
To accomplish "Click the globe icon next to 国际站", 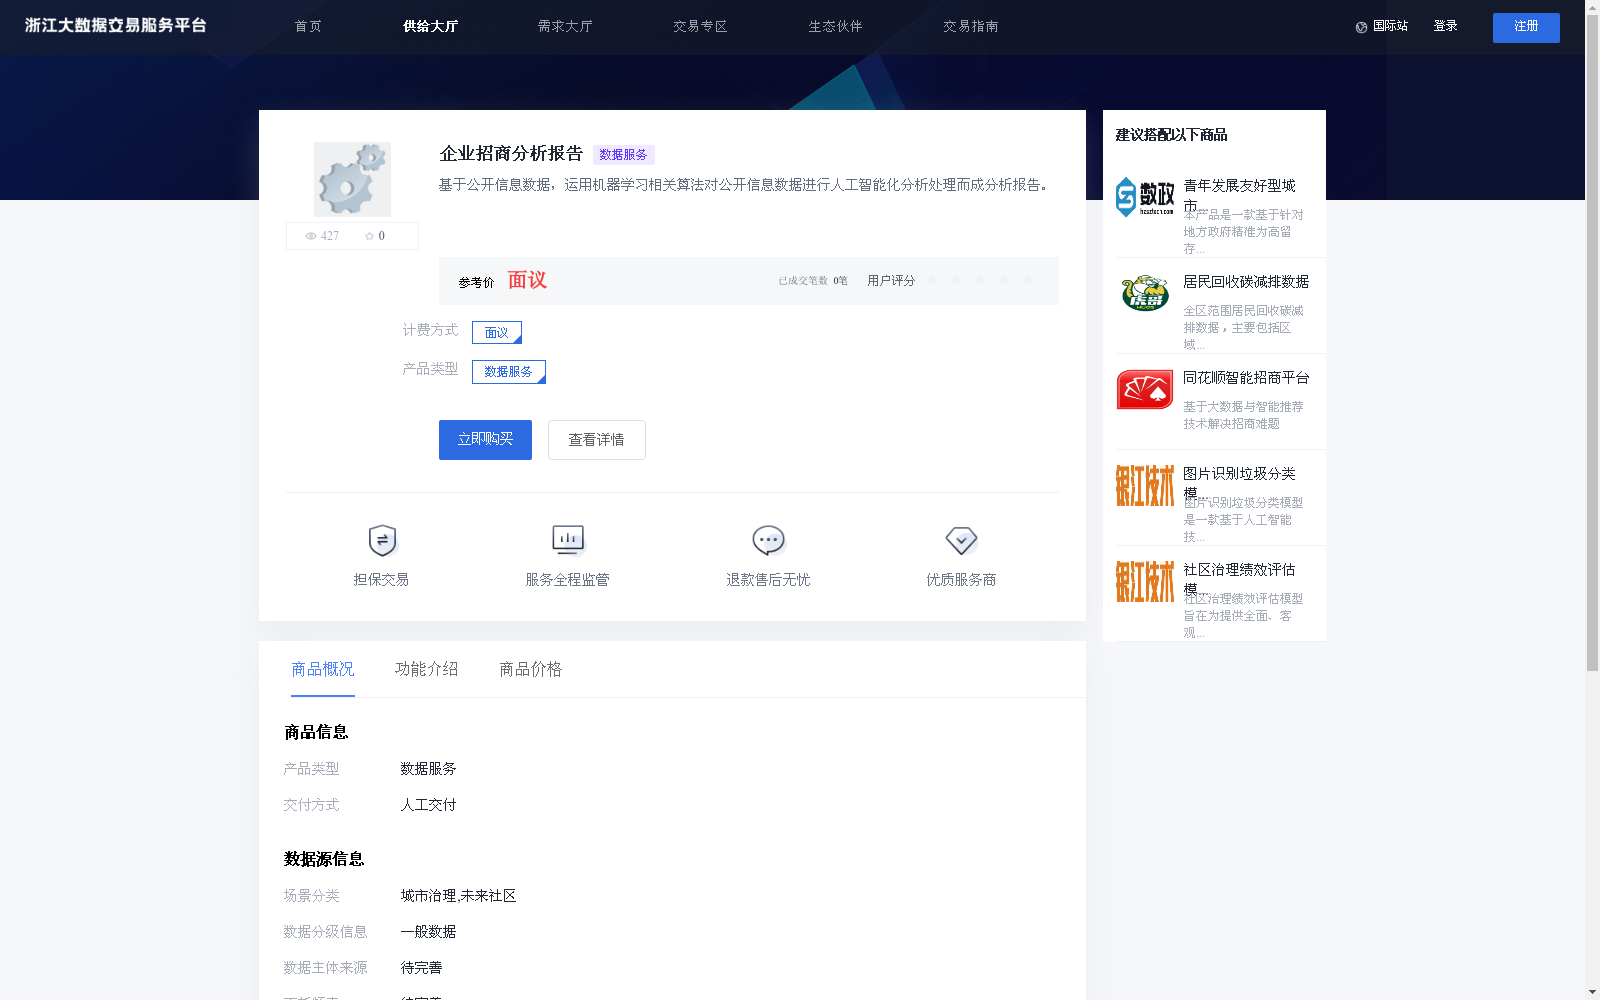I will (1361, 27).
